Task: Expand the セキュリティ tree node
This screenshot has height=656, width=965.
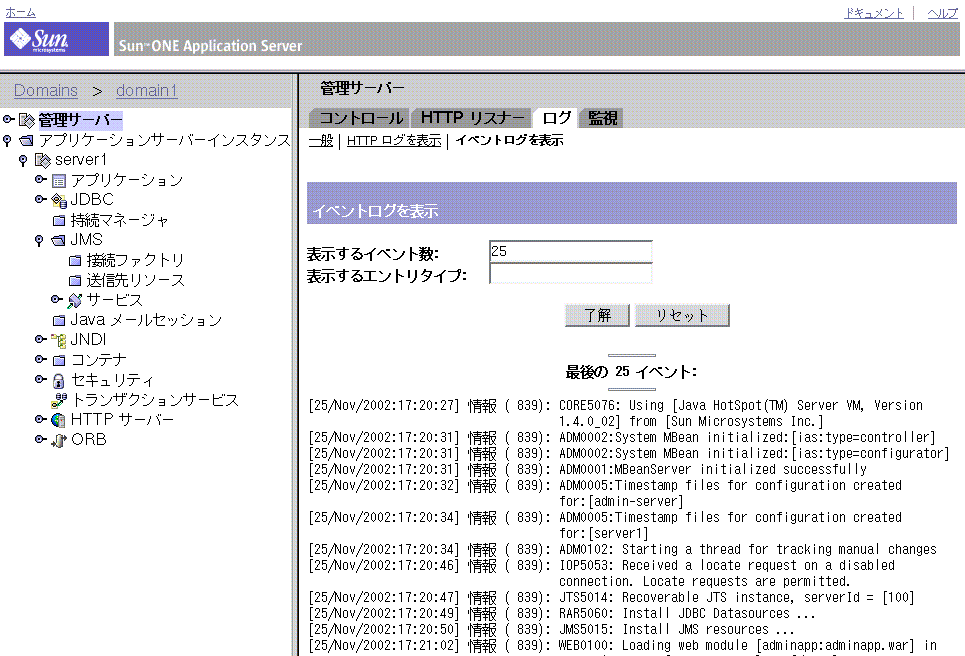Action: [41, 379]
